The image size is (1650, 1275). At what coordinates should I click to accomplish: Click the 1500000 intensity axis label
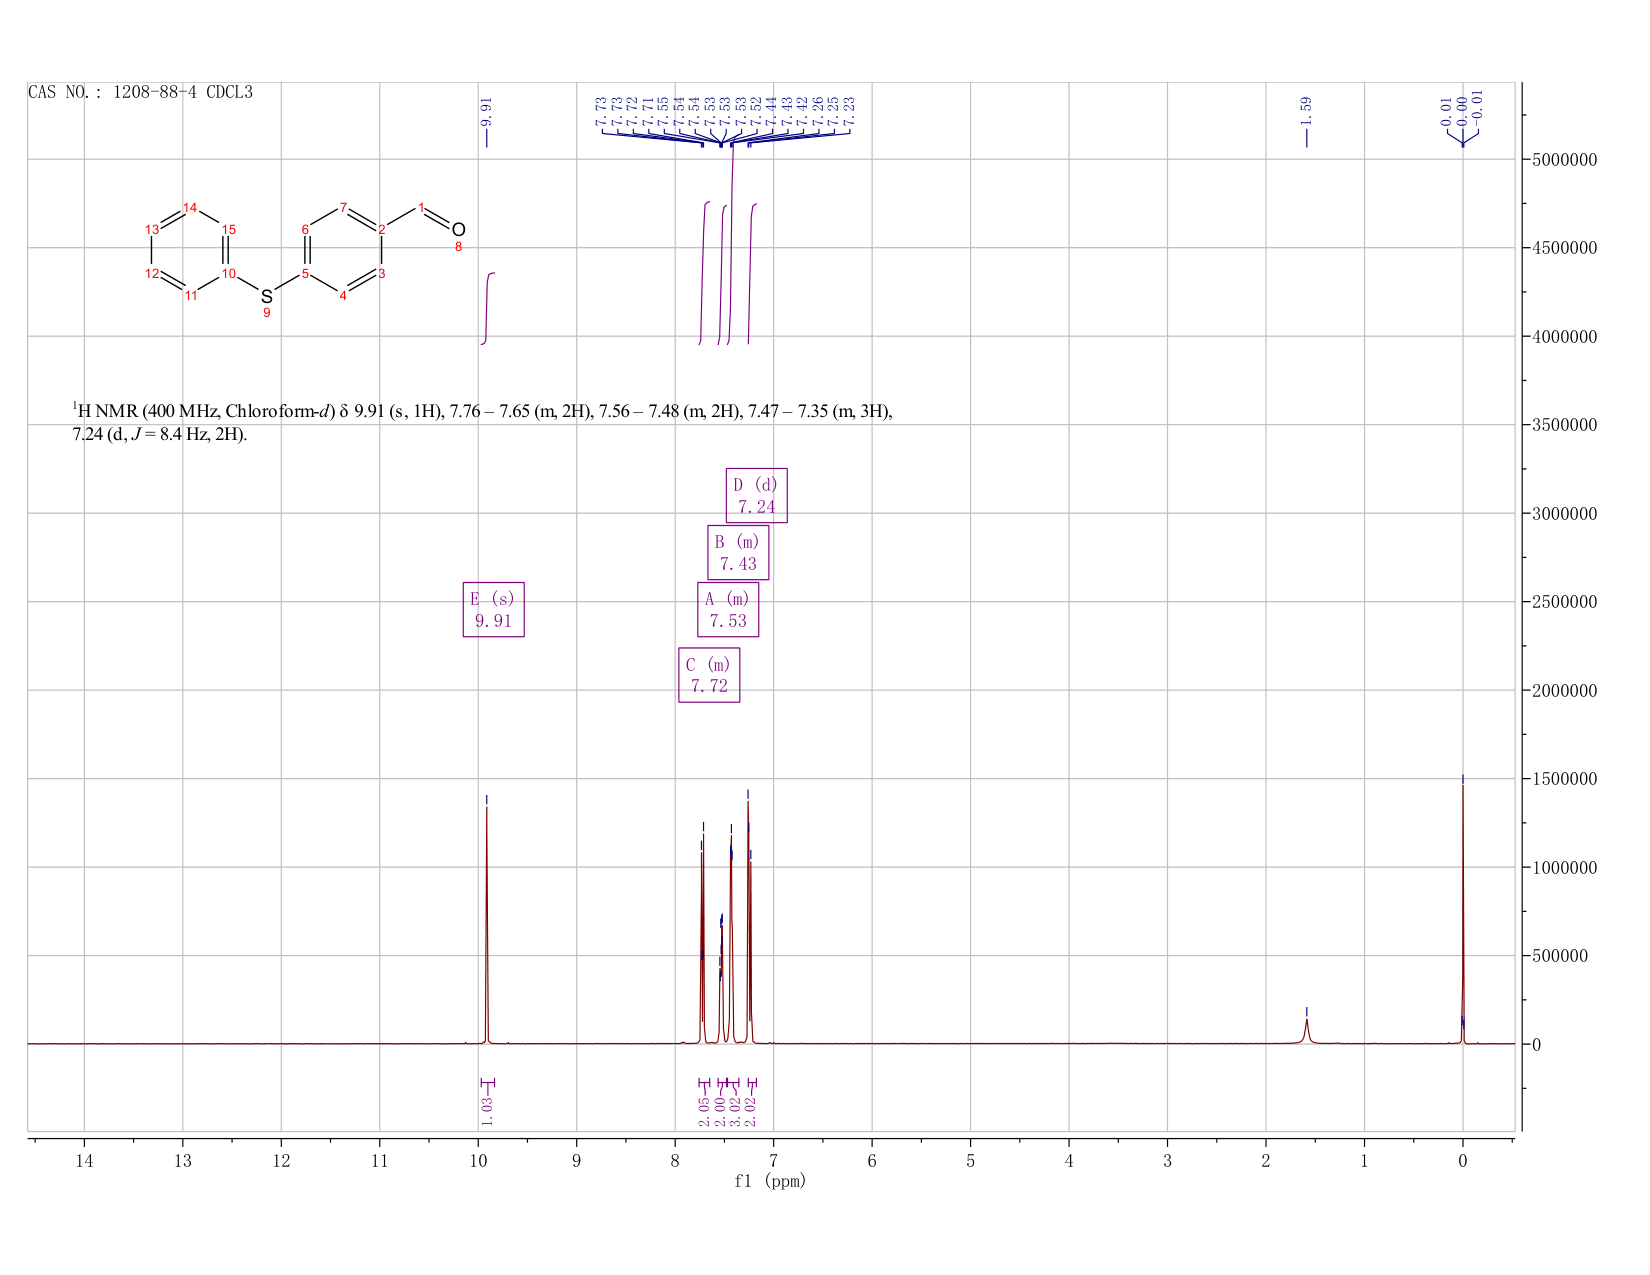(x=1563, y=779)
